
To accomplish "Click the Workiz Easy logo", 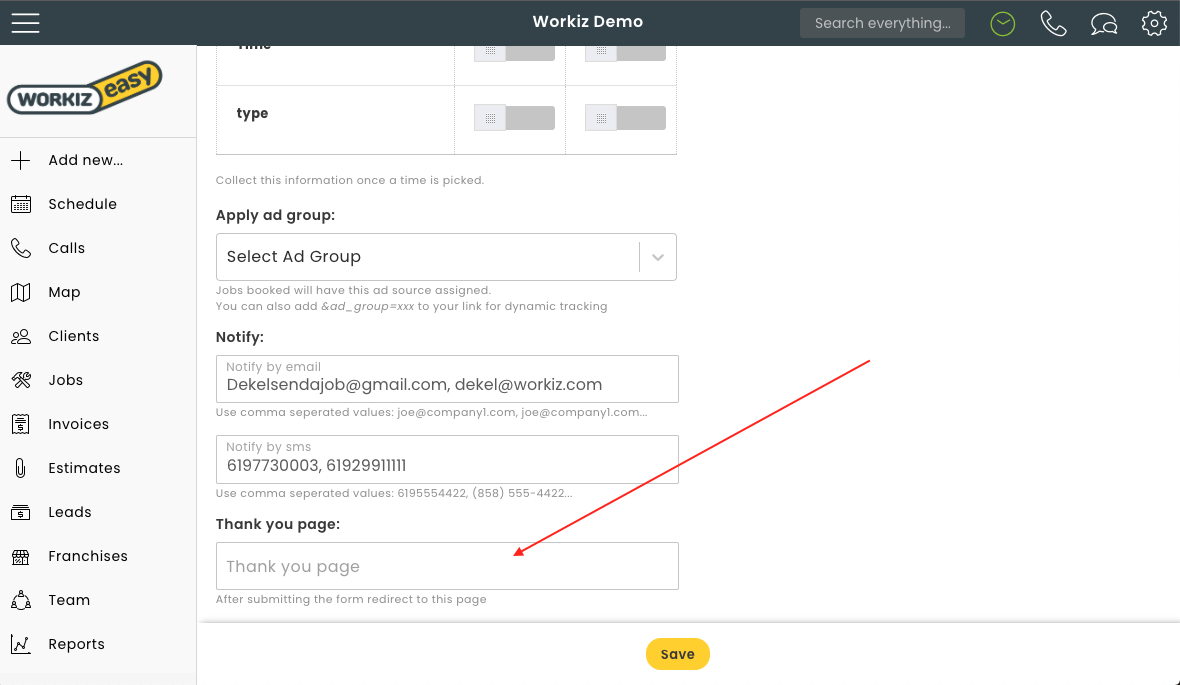I will [x=84, y=89].
